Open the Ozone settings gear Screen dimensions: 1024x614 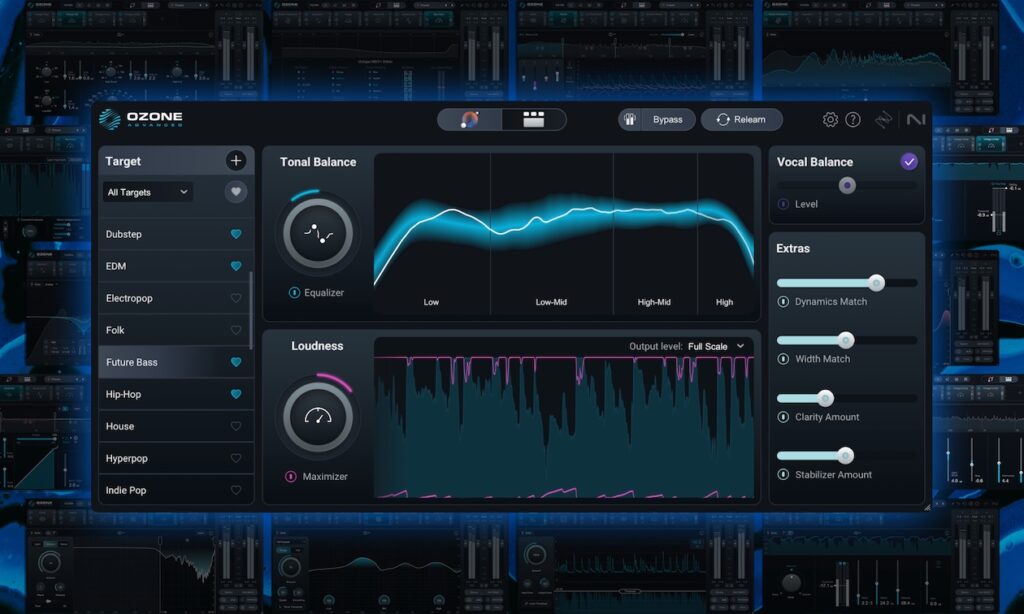click(x=830, y=120)
